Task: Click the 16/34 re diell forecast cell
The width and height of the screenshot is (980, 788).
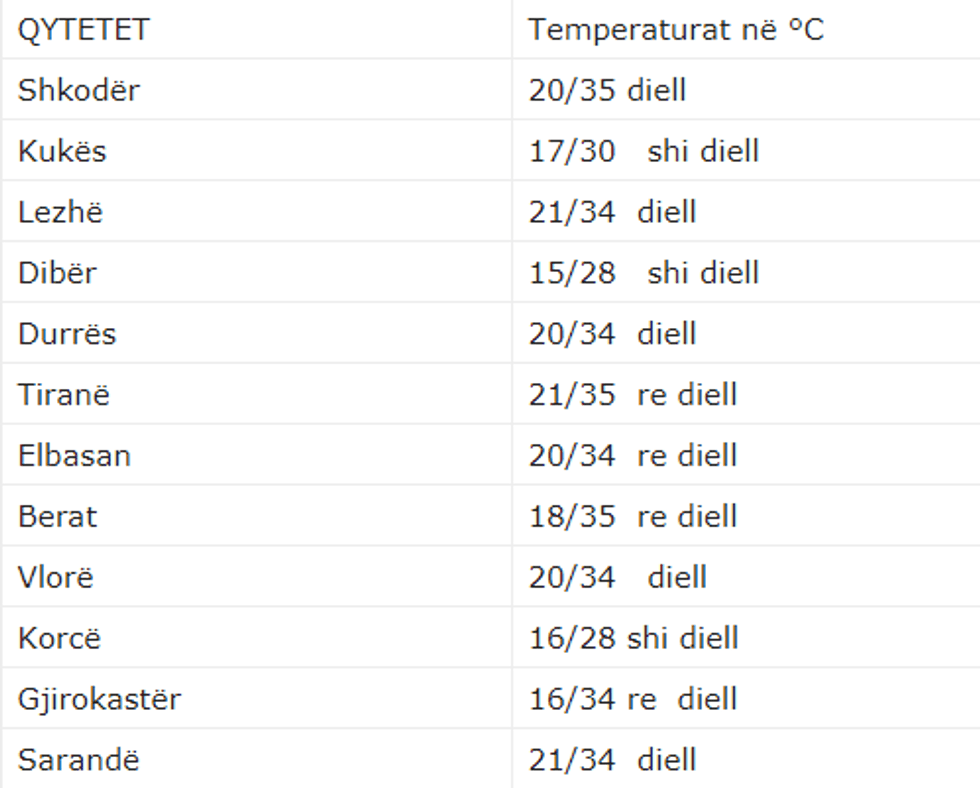Action: (632, 700)
